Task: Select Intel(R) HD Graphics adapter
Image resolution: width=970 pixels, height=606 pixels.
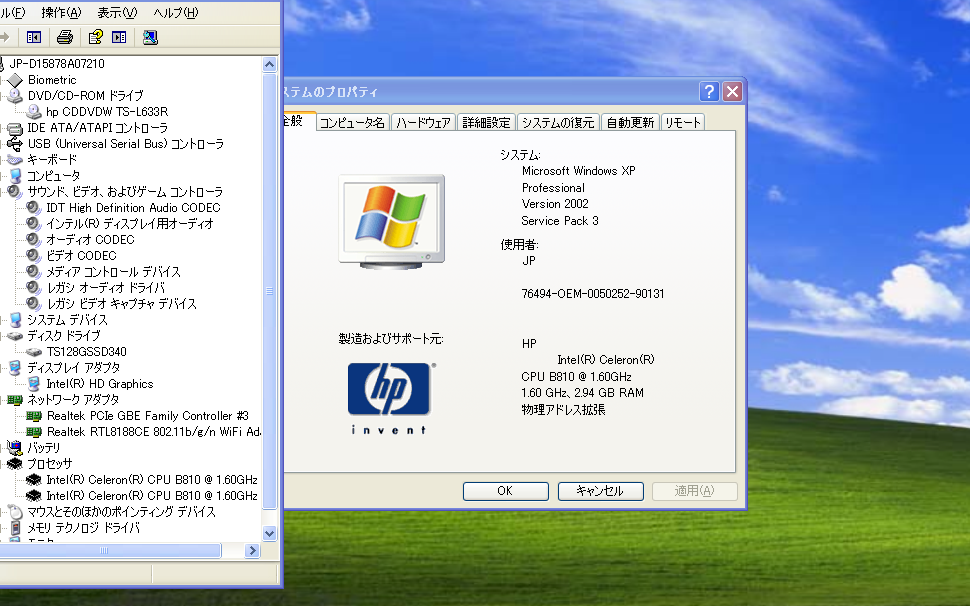Action: tap(100, 384)
